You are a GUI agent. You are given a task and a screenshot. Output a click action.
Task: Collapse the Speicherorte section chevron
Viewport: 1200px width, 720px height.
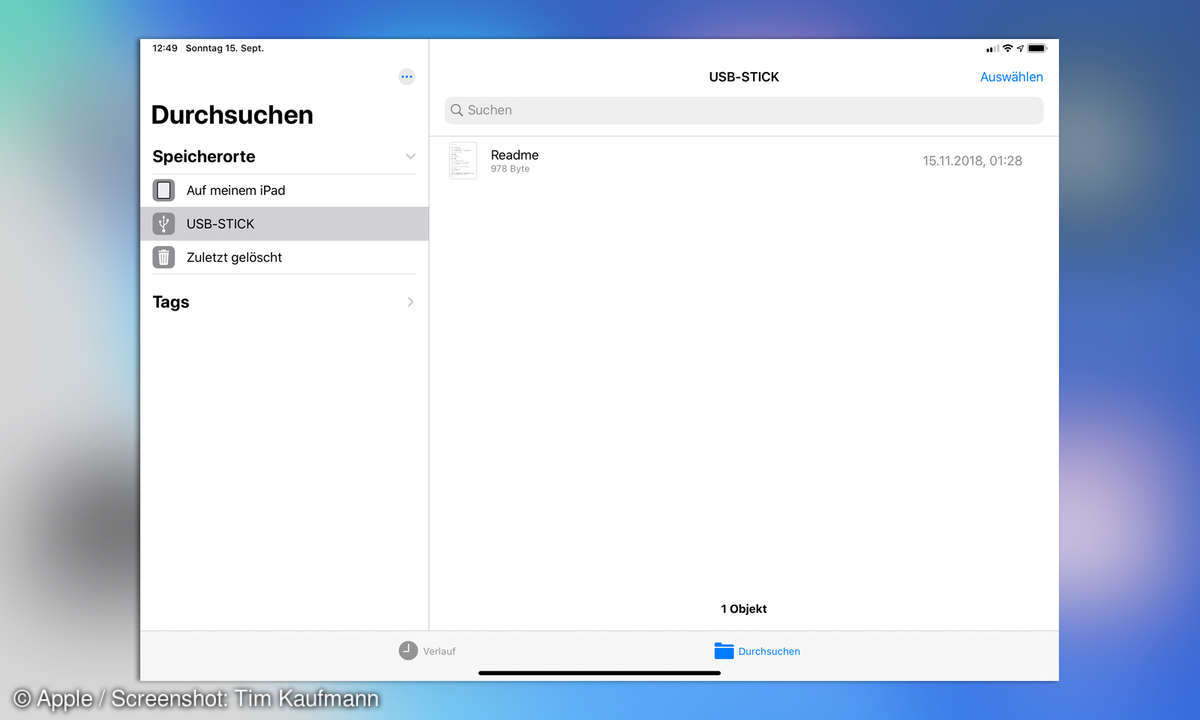coord(410,157)
